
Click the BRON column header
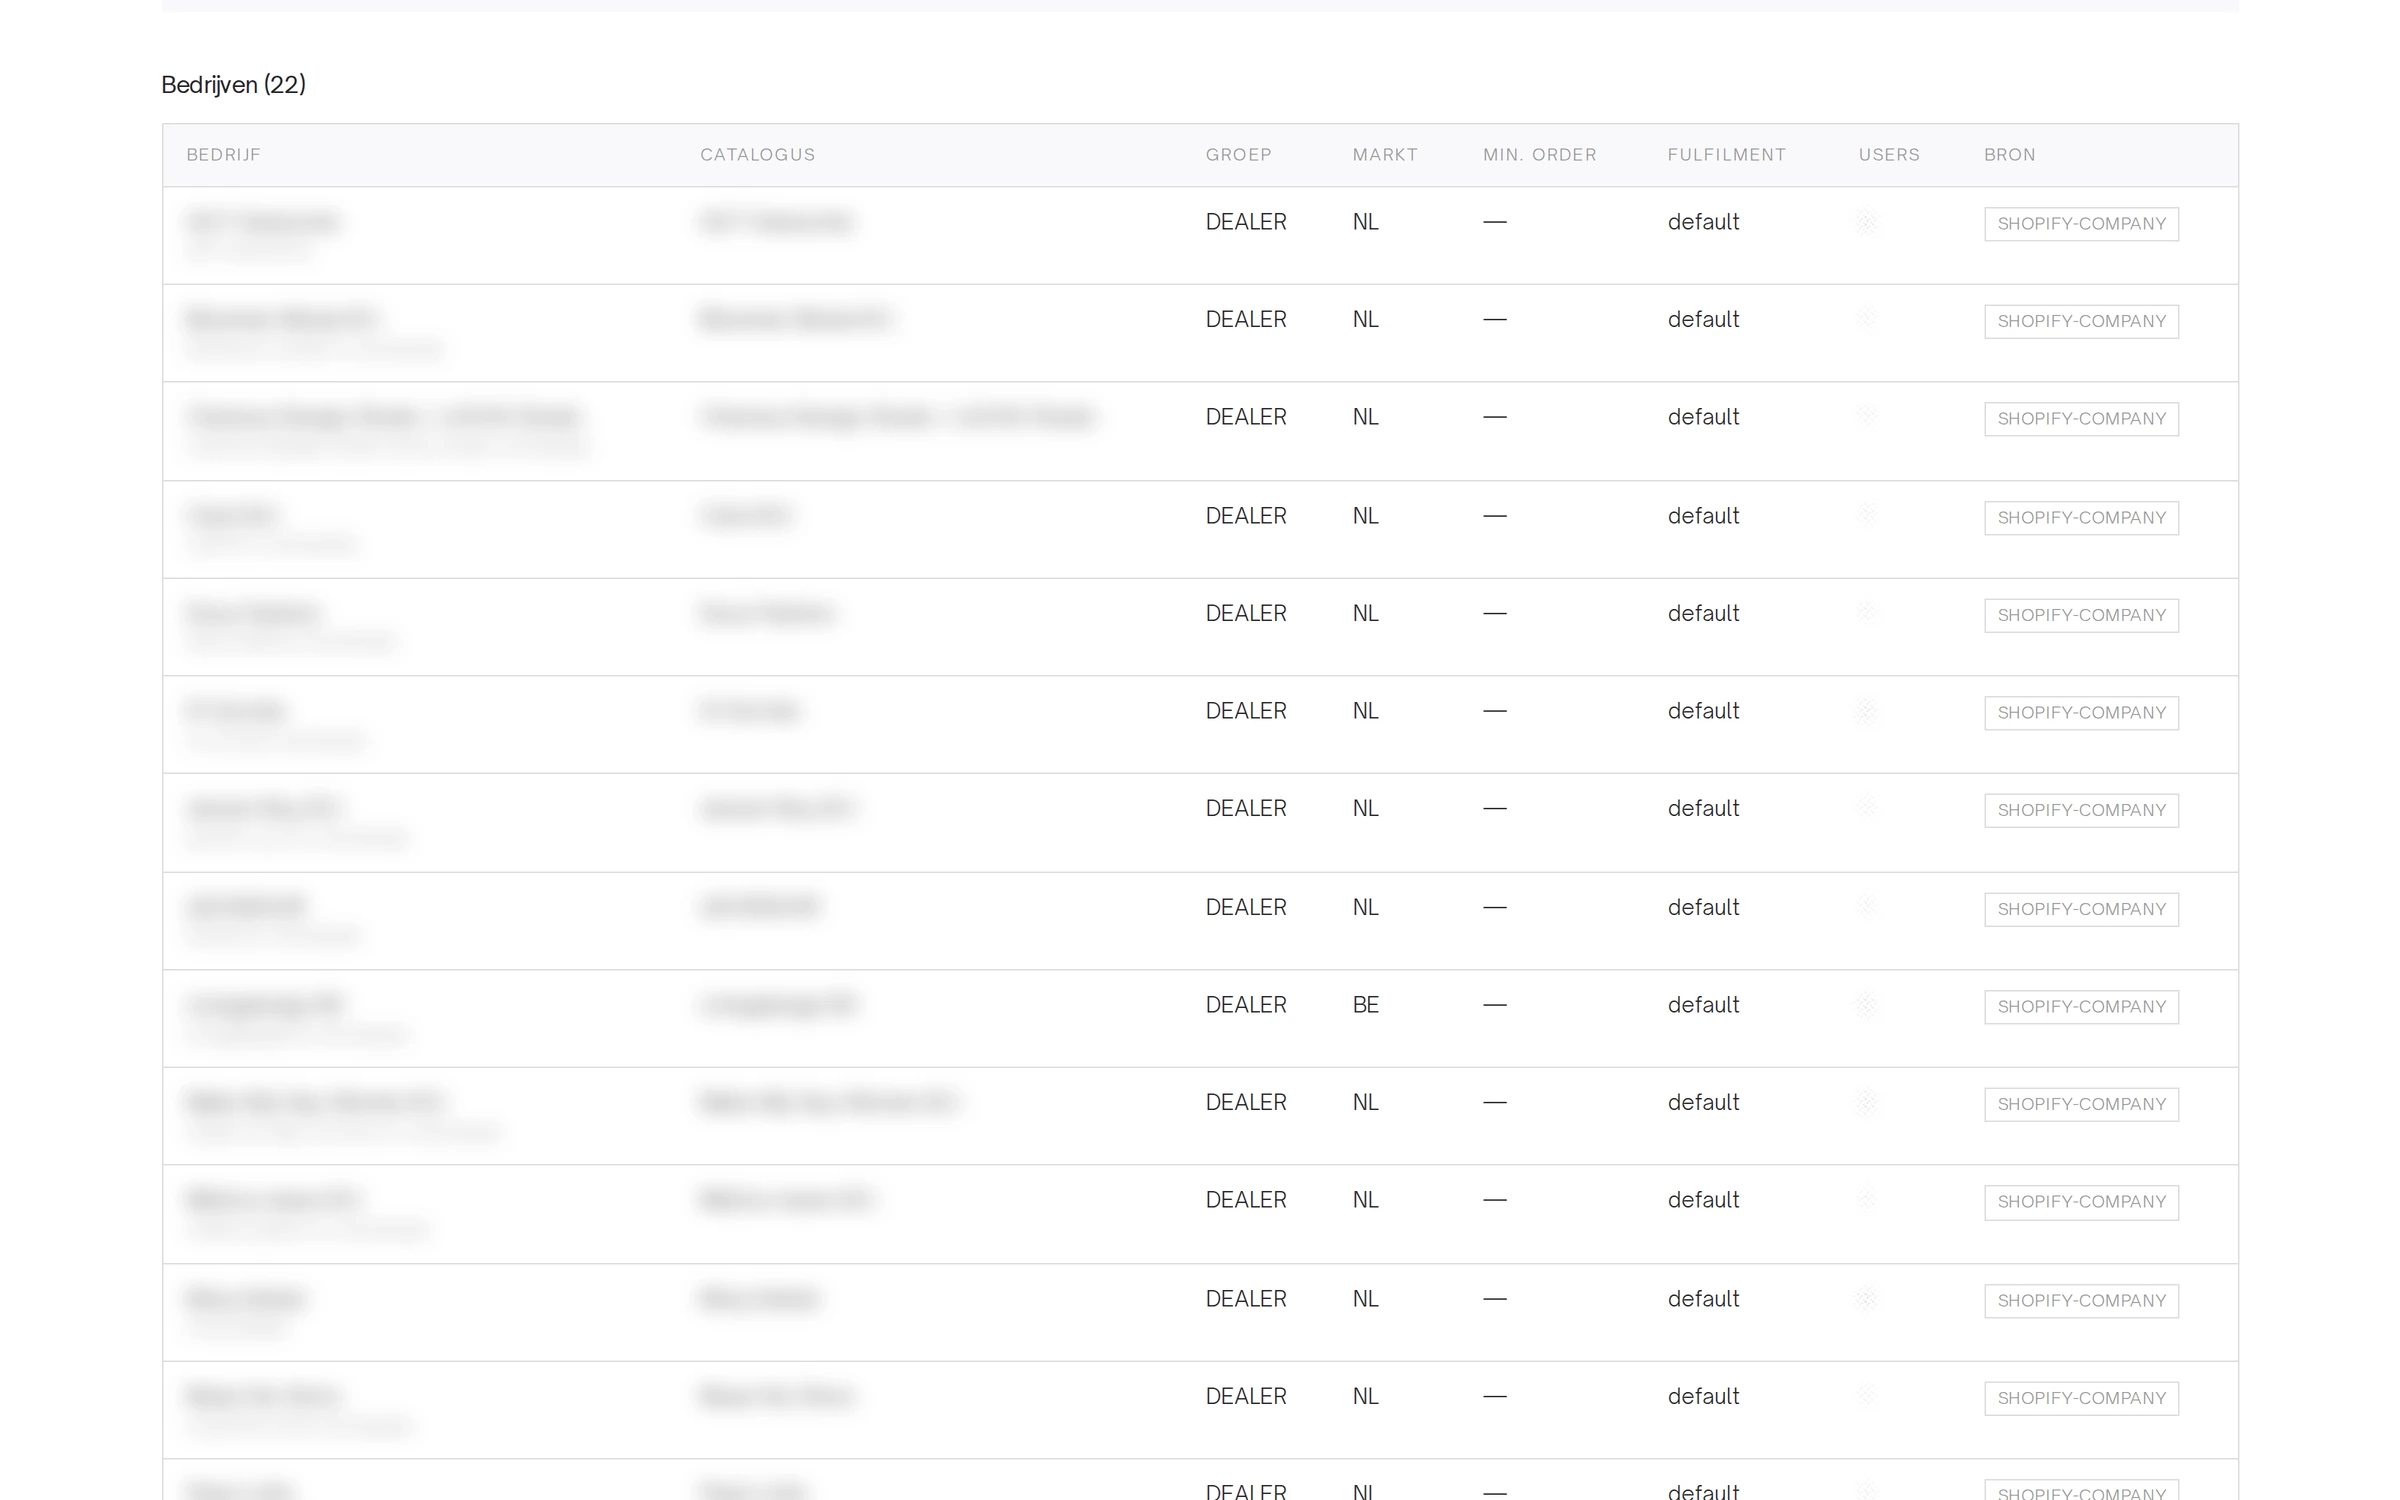pos(2009,155)
